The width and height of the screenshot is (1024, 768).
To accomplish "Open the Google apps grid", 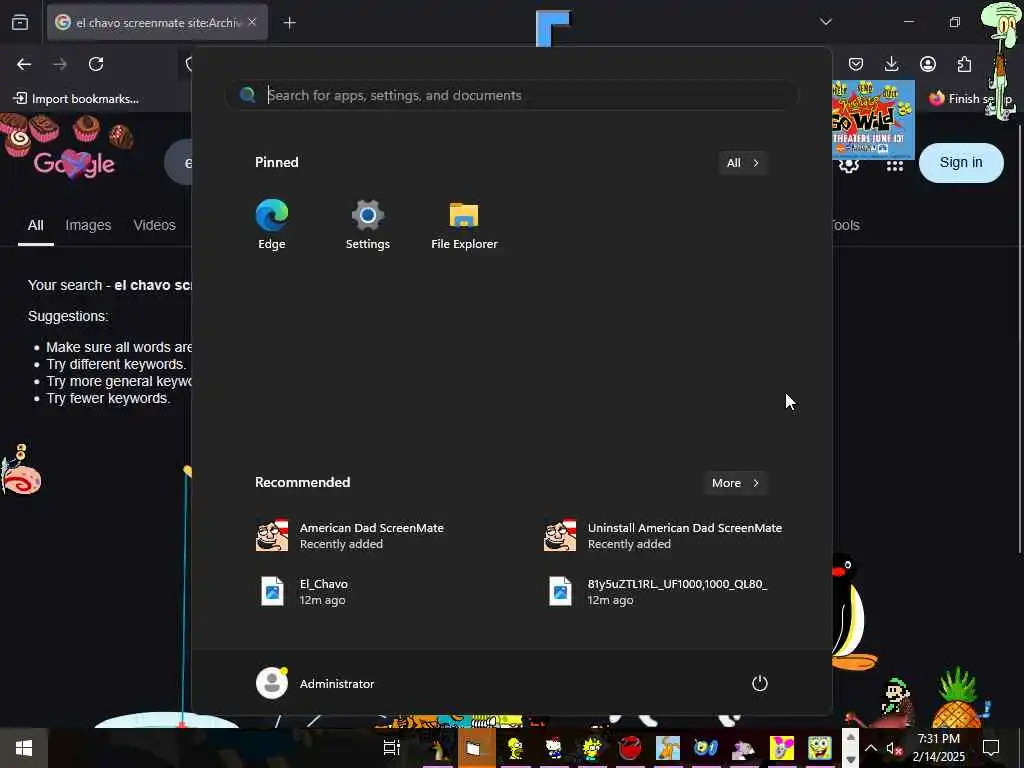I will coord(895,166).
